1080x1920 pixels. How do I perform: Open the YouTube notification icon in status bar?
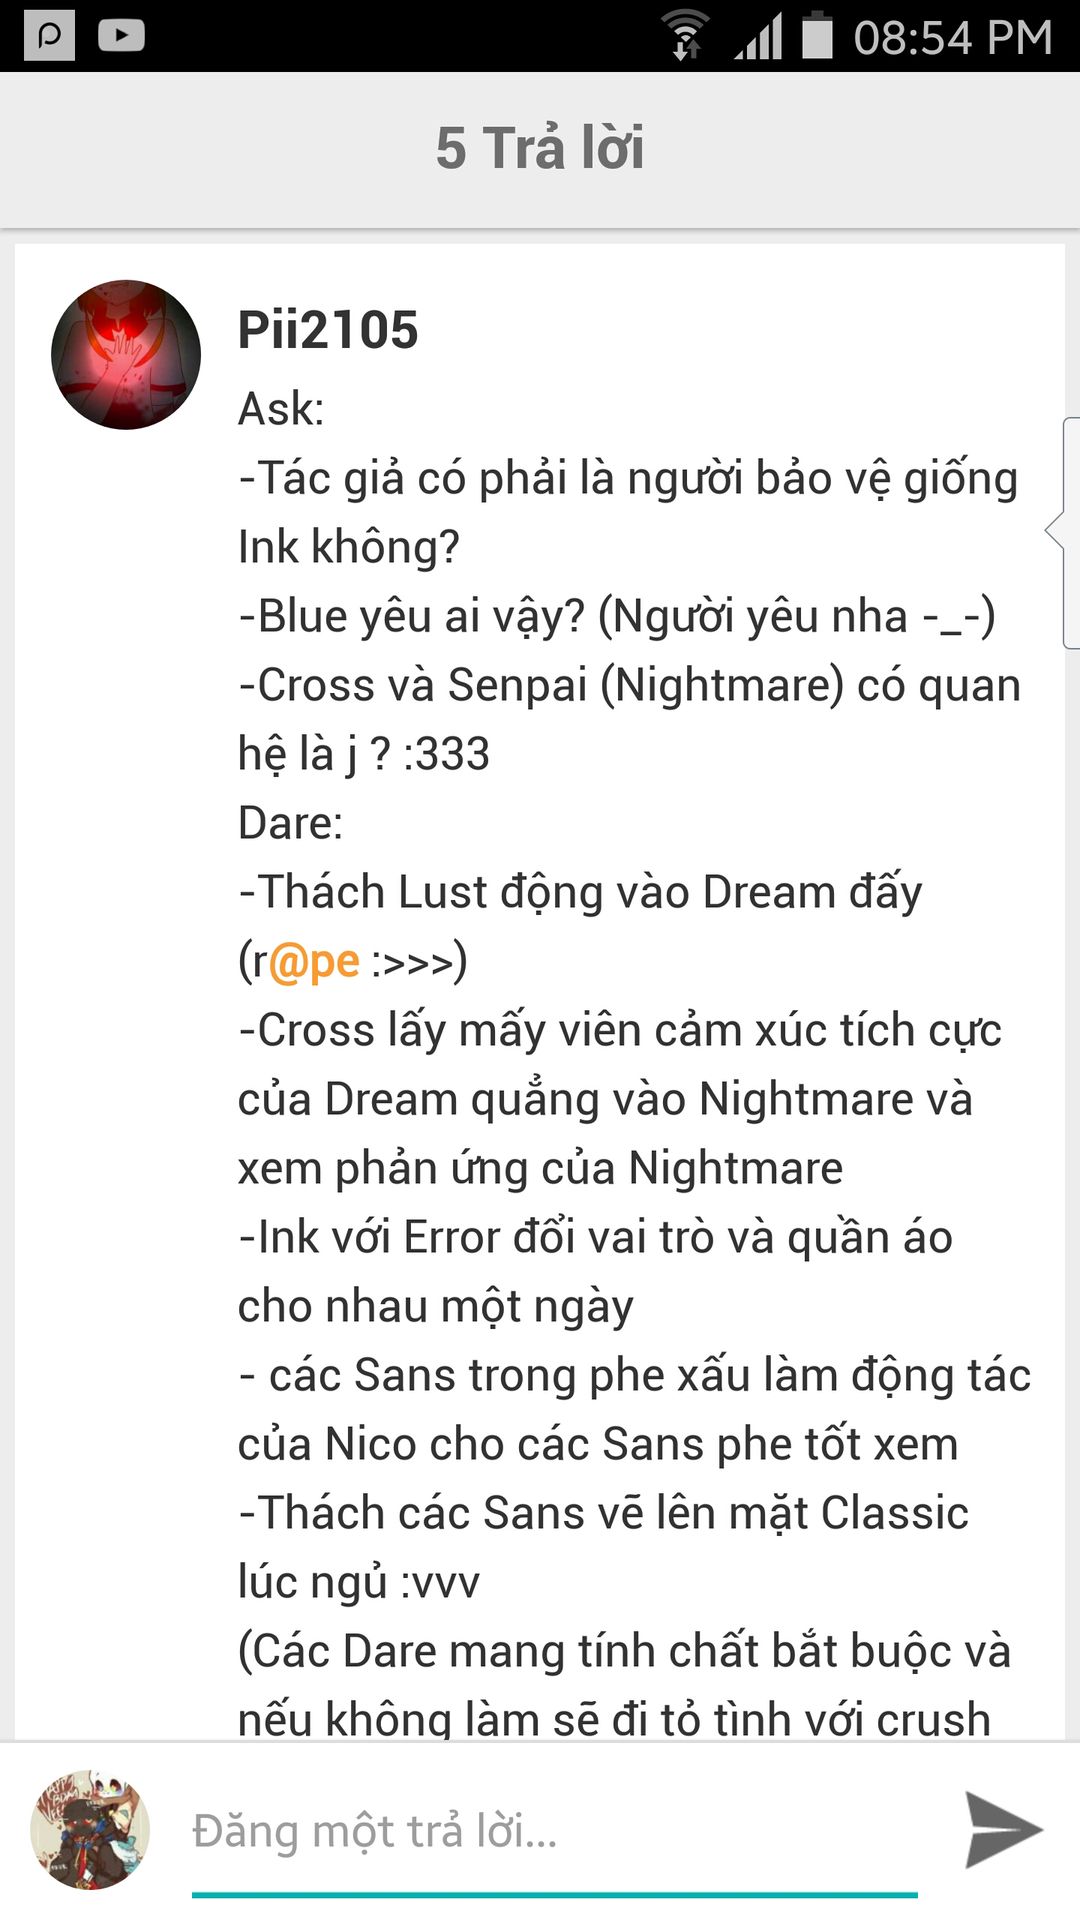click(122, 36)
